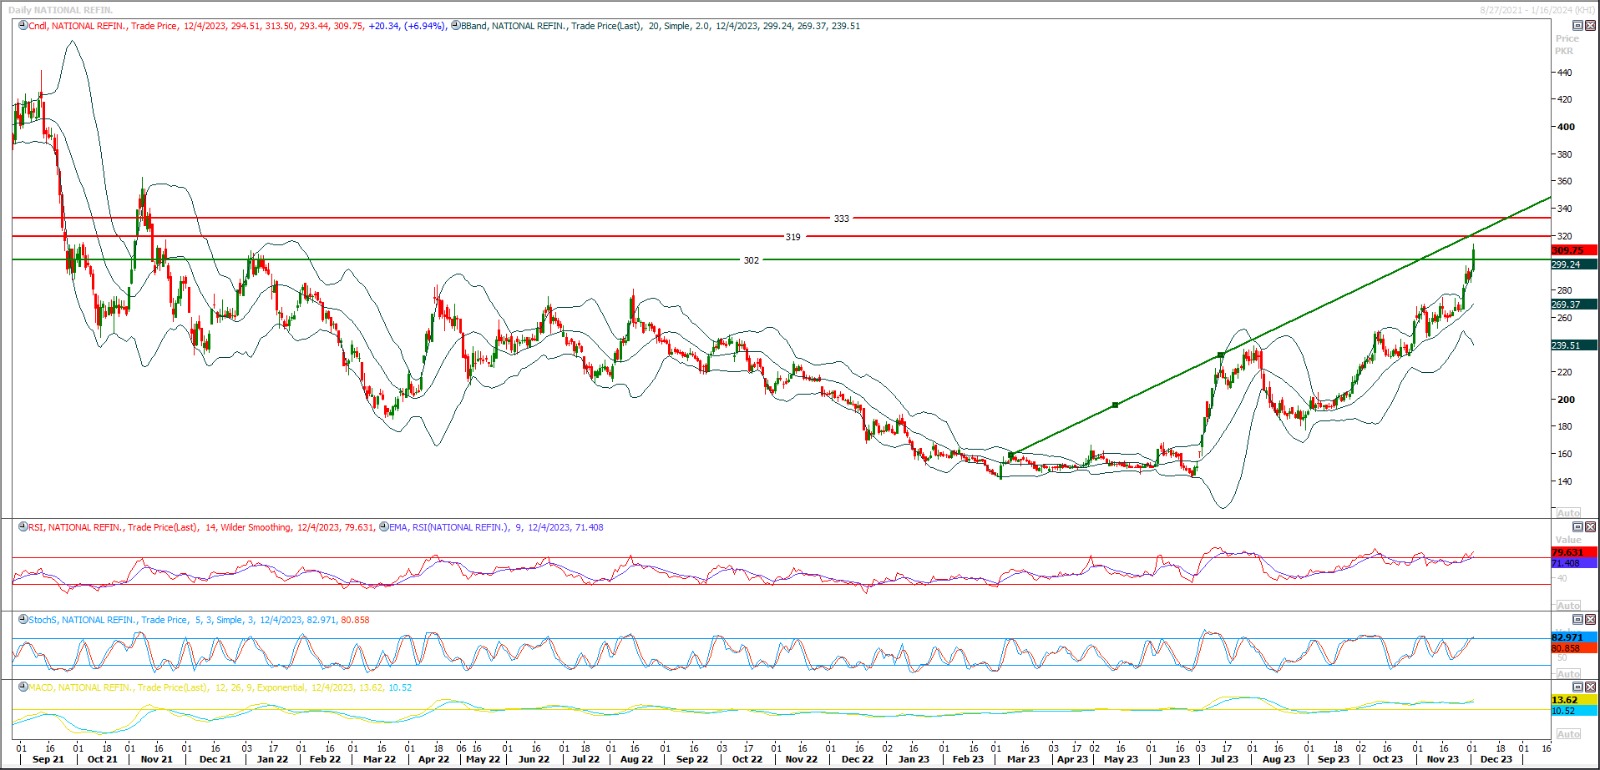Close the RSI indicator pane
The image size is (1600, 770).
(1590, 527)
